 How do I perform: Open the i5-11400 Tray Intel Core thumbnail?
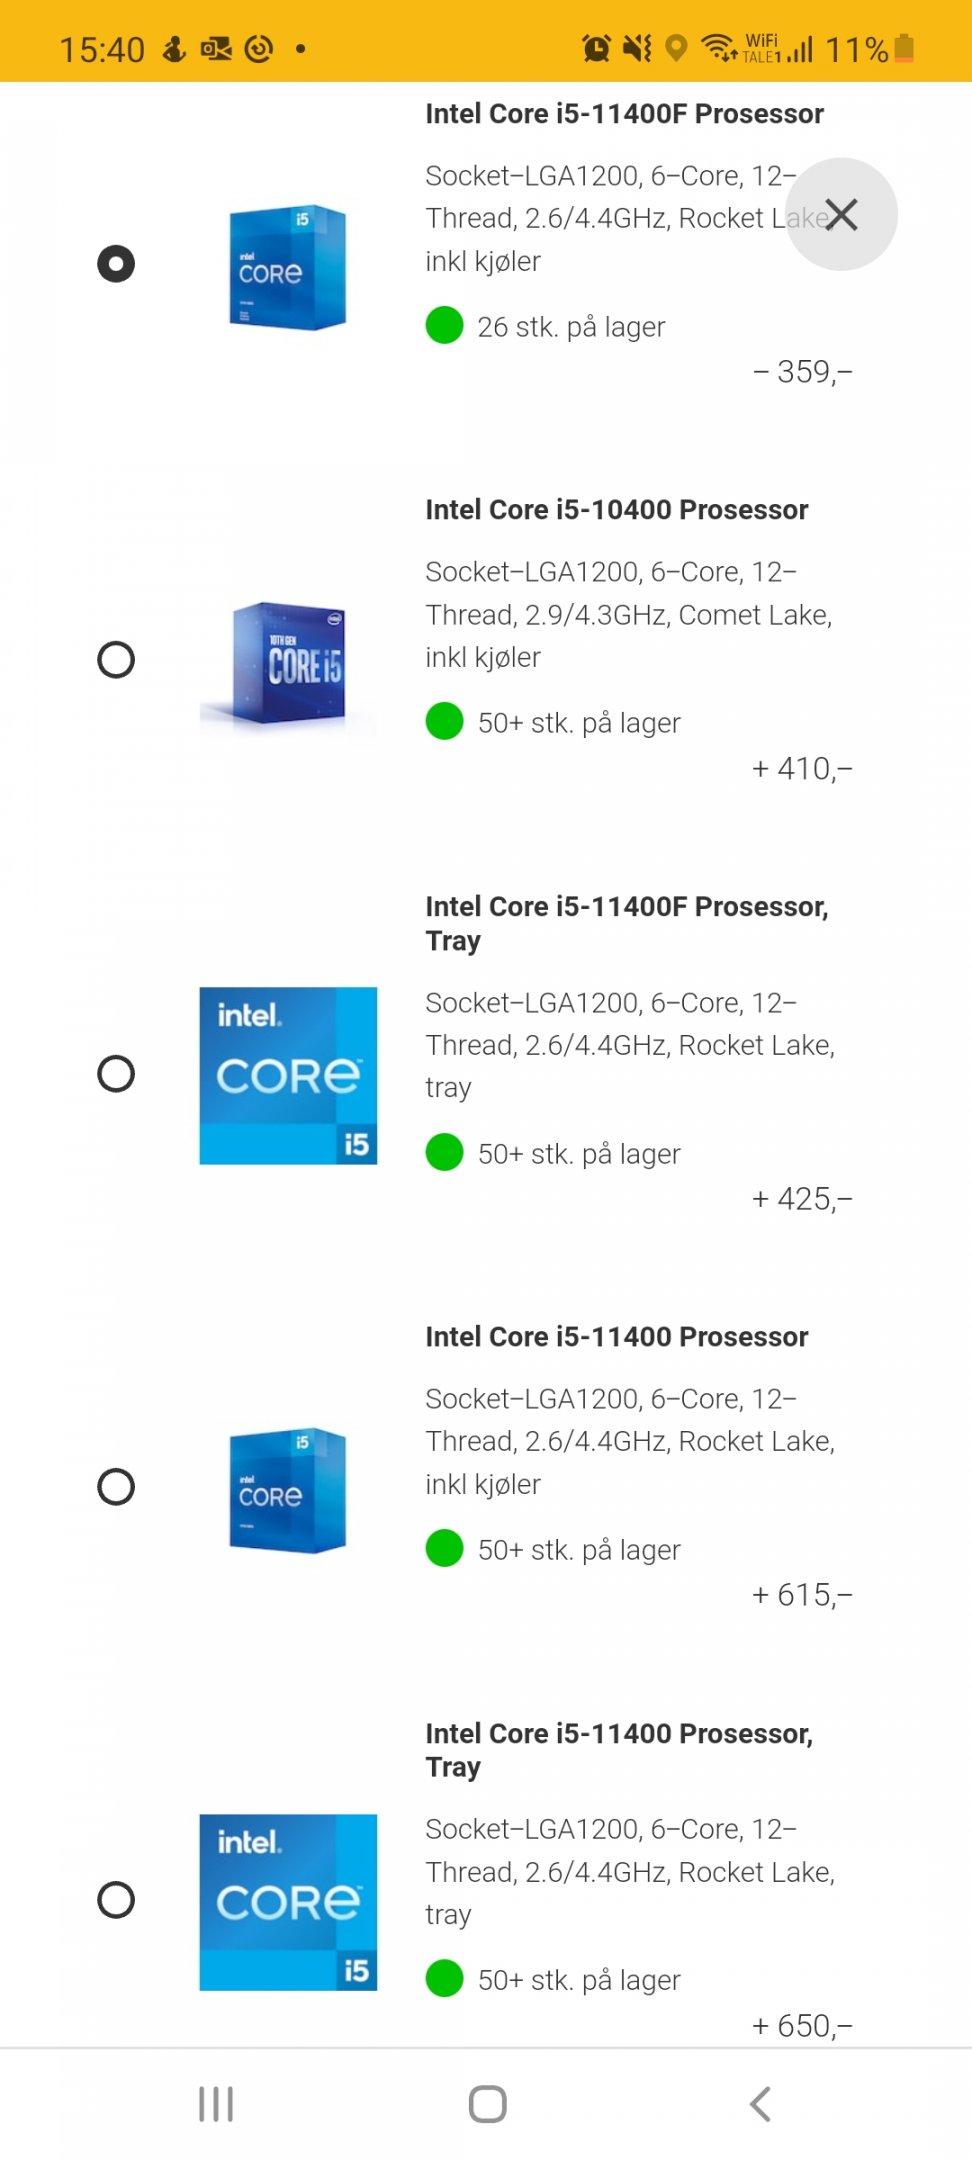coord(288,1902)
